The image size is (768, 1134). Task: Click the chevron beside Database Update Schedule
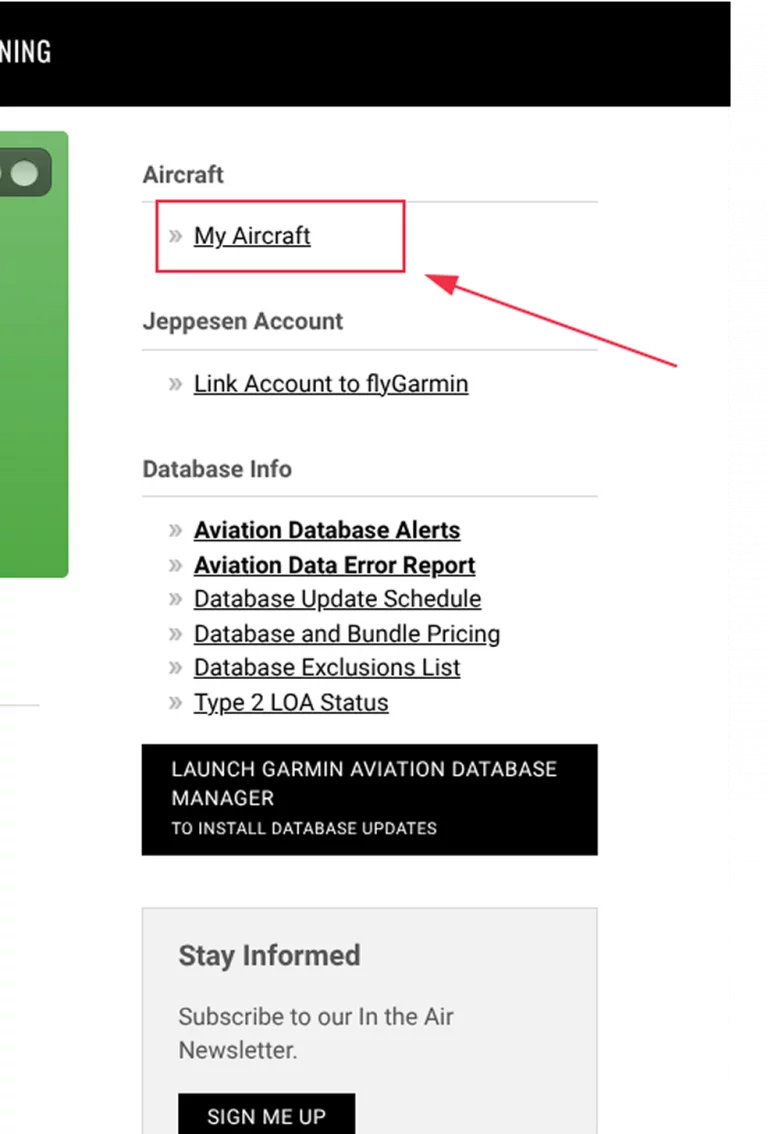pos(175,600)
